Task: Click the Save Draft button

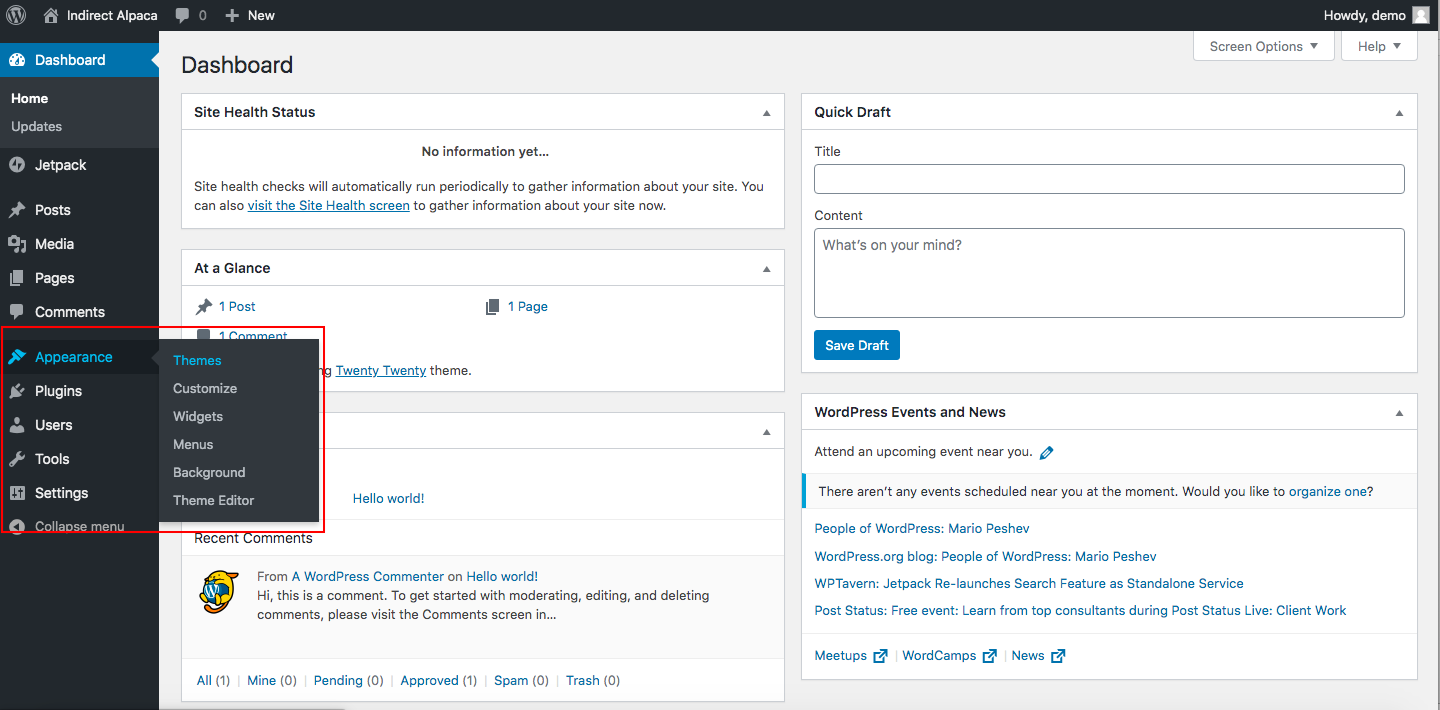Action: [857, 345]
